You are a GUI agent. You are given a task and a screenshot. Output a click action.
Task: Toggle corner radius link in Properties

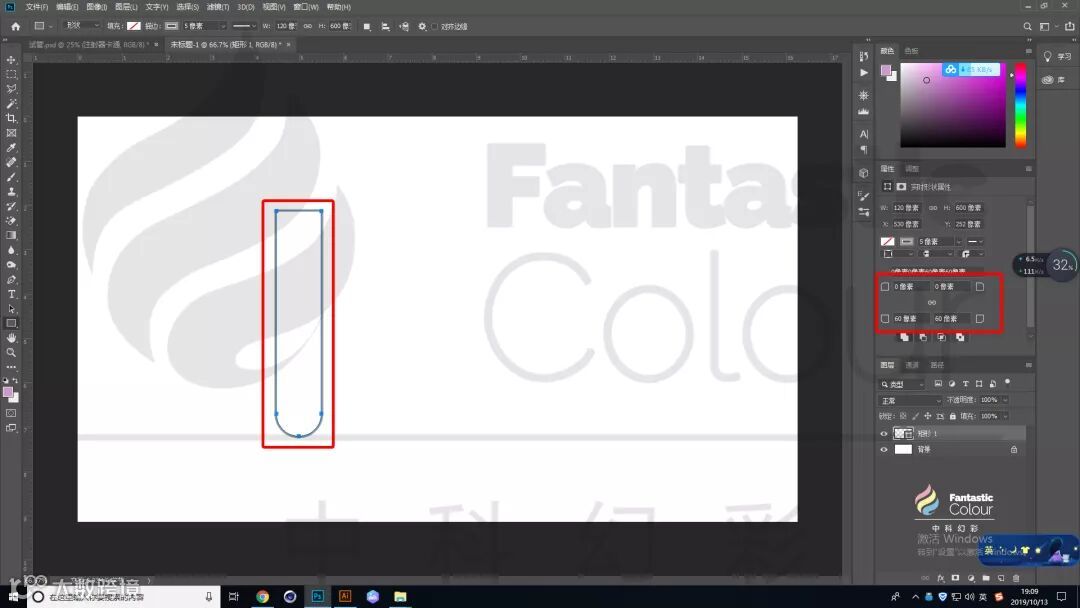click(x=932, y=302)
